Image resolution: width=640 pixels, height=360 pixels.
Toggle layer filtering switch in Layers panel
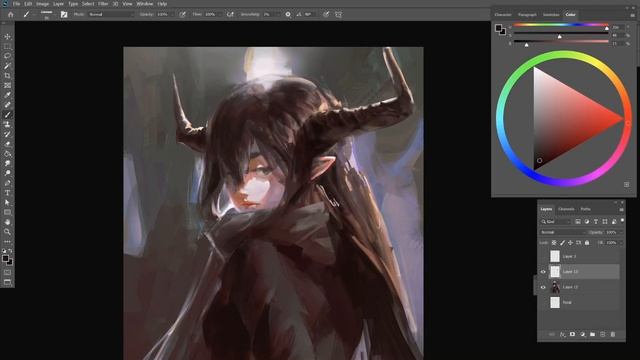(x=622, y=221)
